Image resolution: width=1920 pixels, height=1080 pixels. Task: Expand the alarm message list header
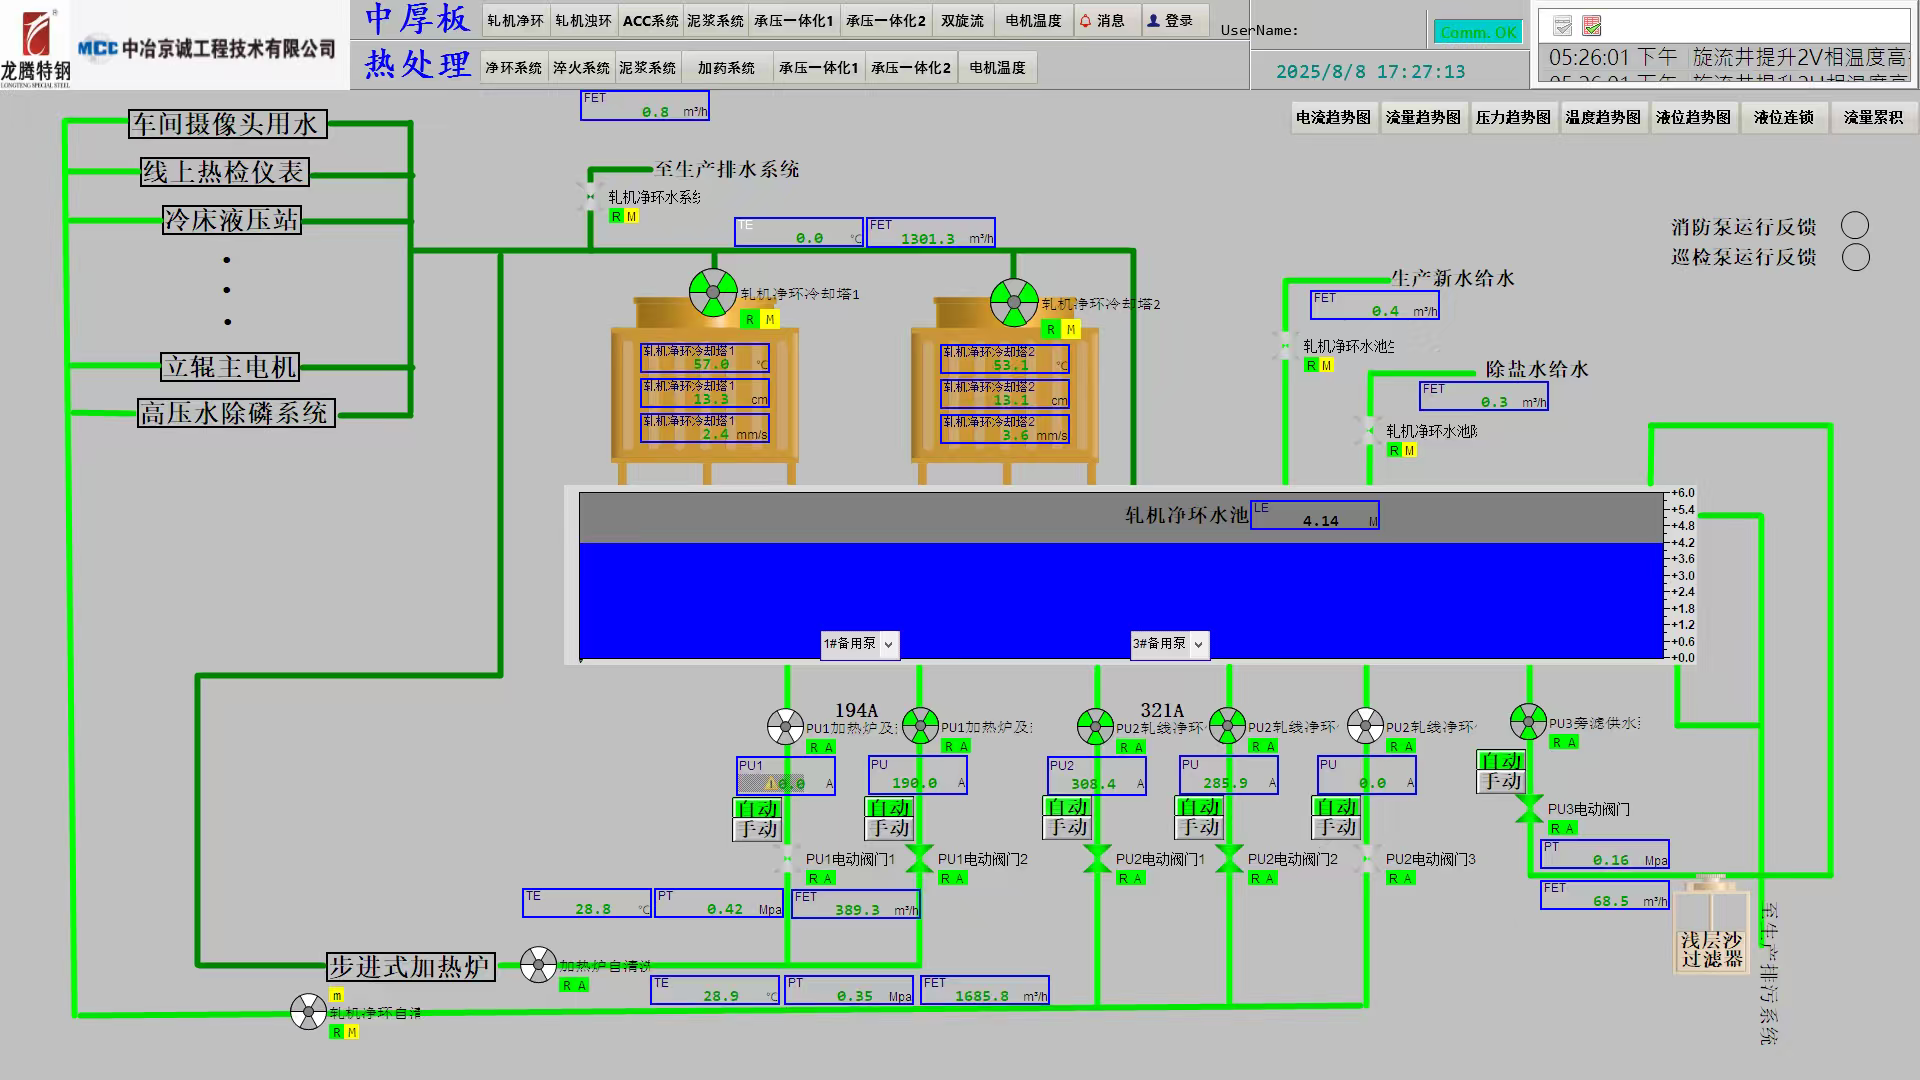click(1723, 26)
